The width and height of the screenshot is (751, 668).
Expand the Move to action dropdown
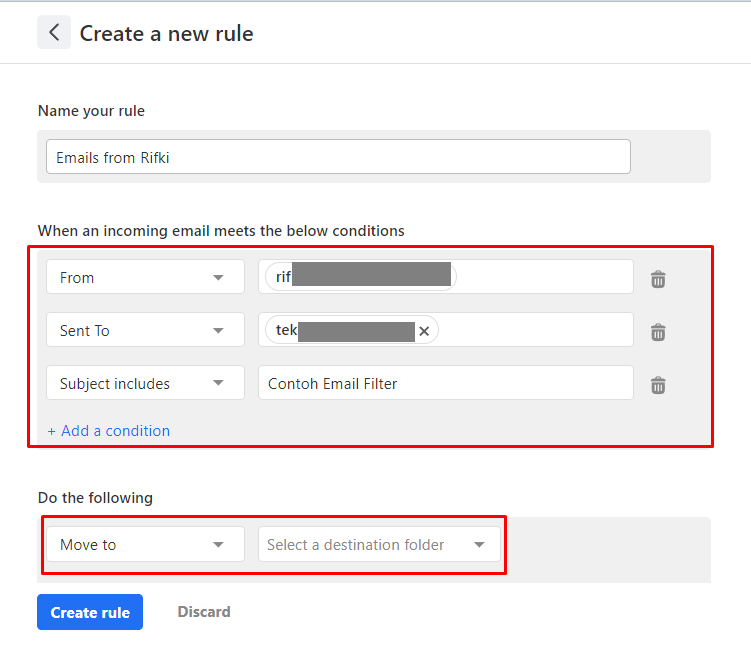click(145, 545)
